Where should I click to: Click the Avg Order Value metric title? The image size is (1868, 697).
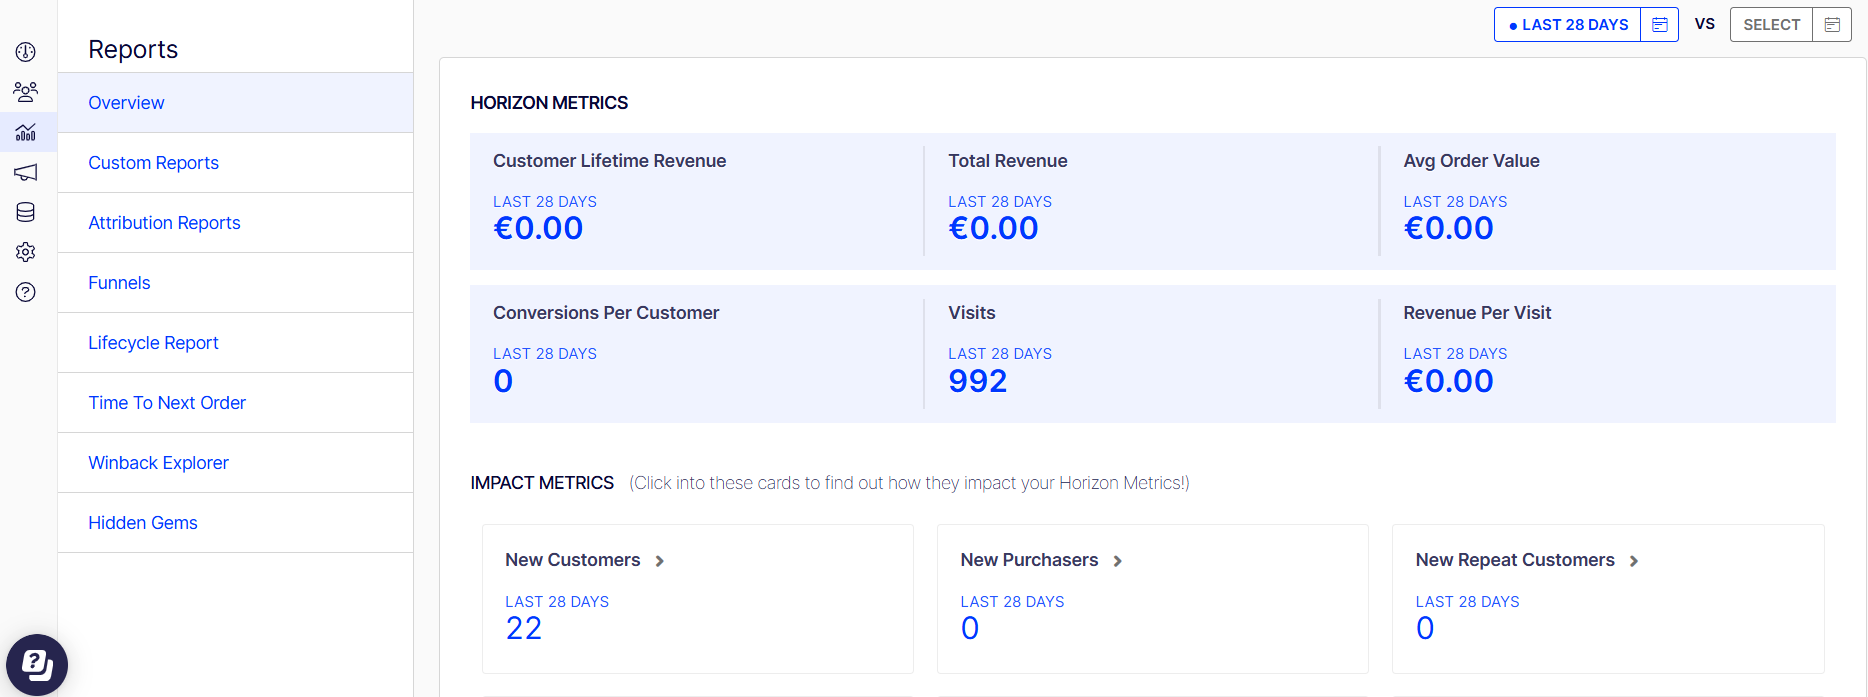(x=1472, y=161)
